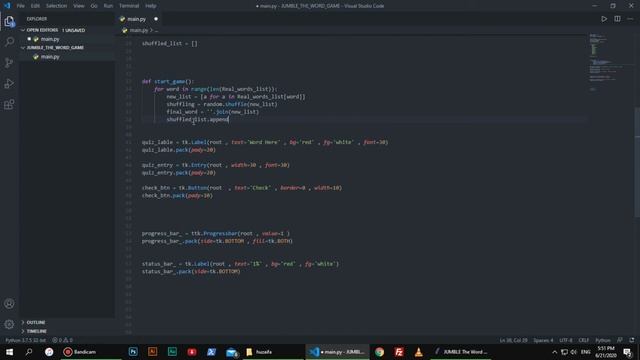Select main.py in JUMBLE_THE_WORD_GAME folder
Screen dimensions: 640x360
[67, 57]
